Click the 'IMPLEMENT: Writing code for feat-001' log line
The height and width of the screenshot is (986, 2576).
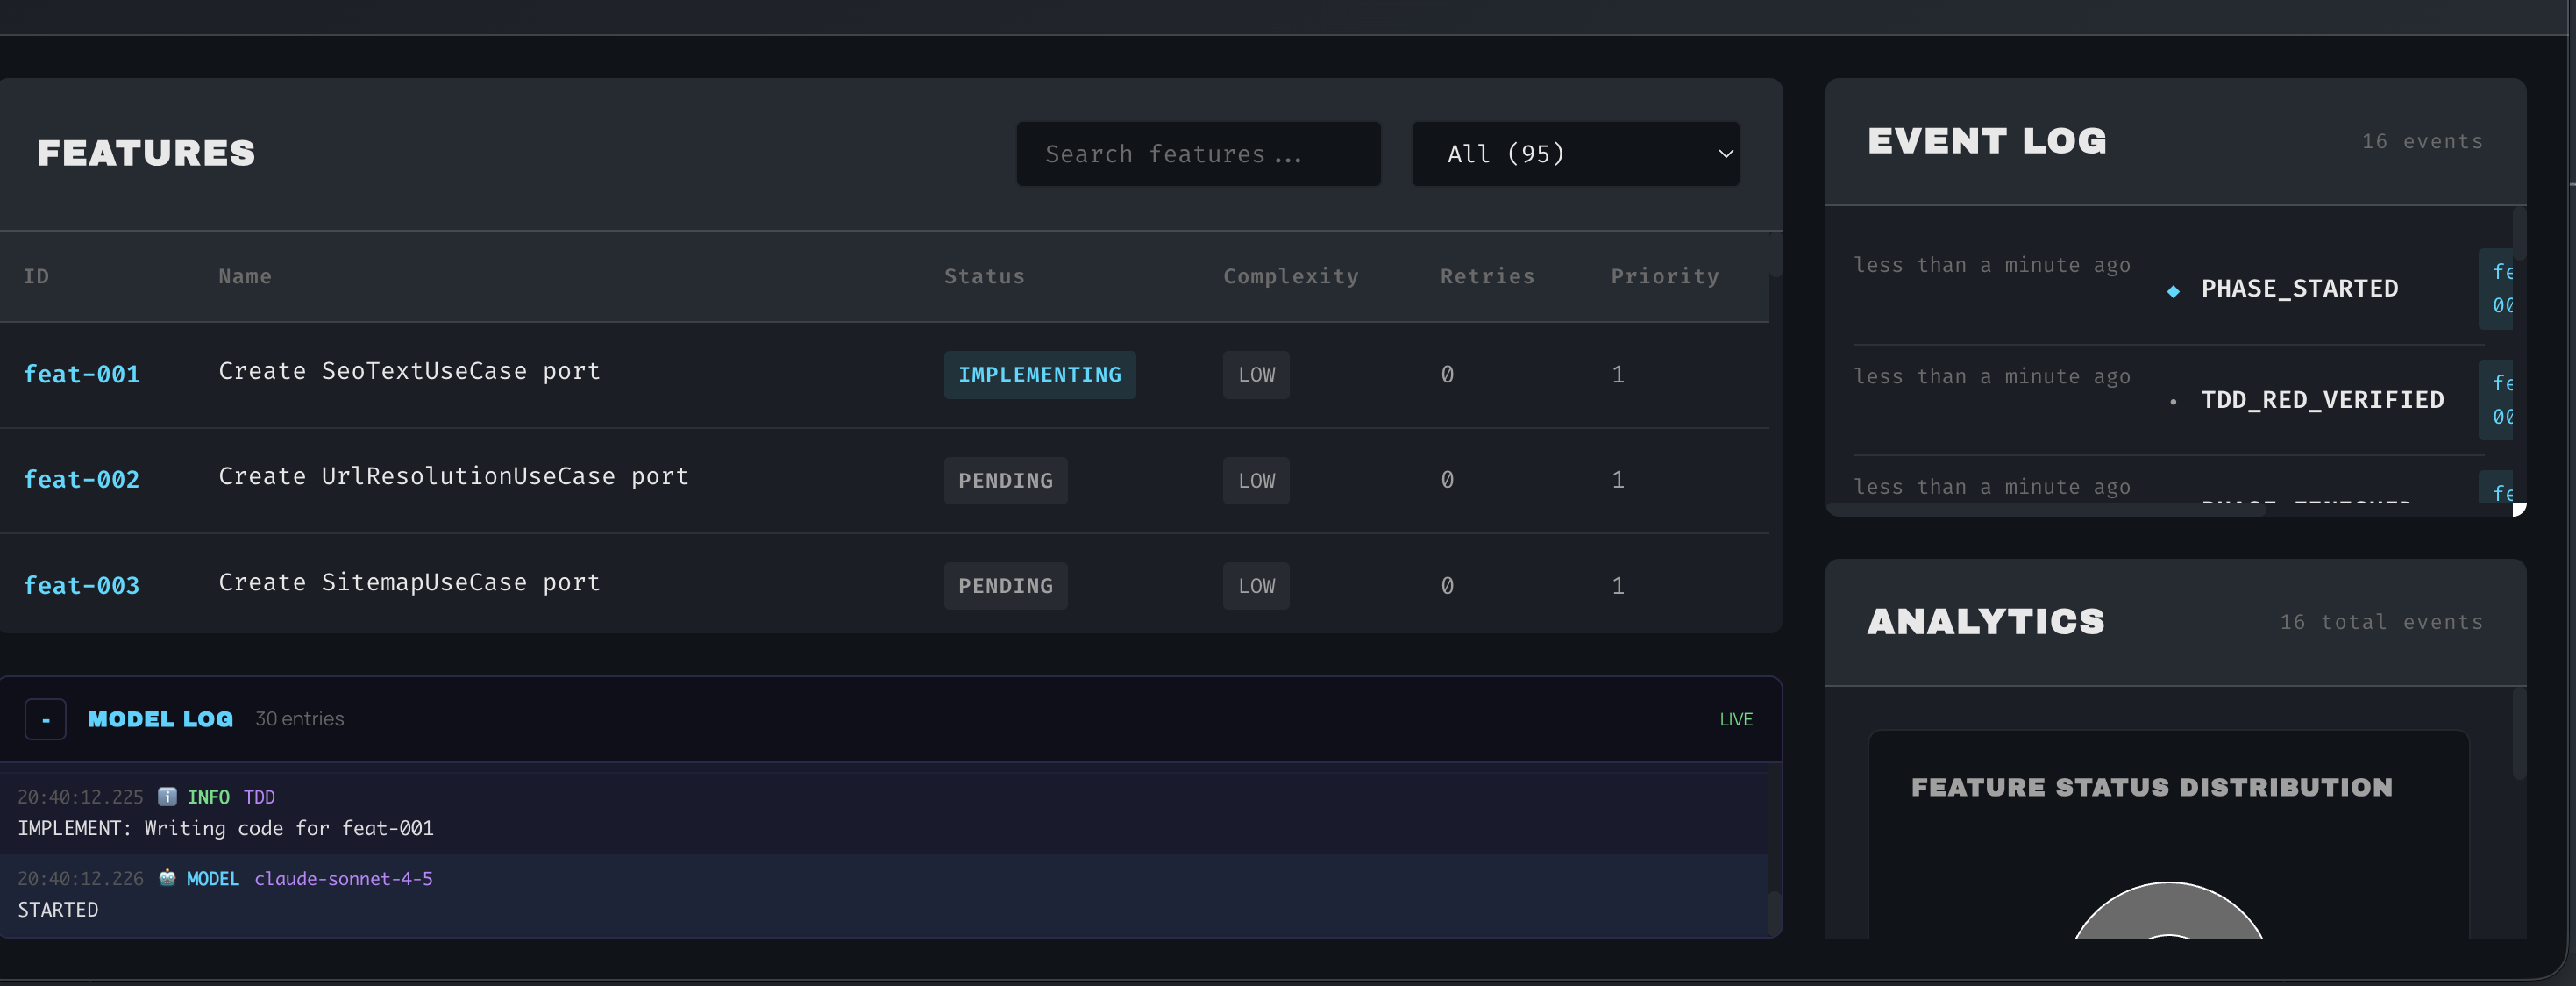pyautogui.click(x=225, y=828)
